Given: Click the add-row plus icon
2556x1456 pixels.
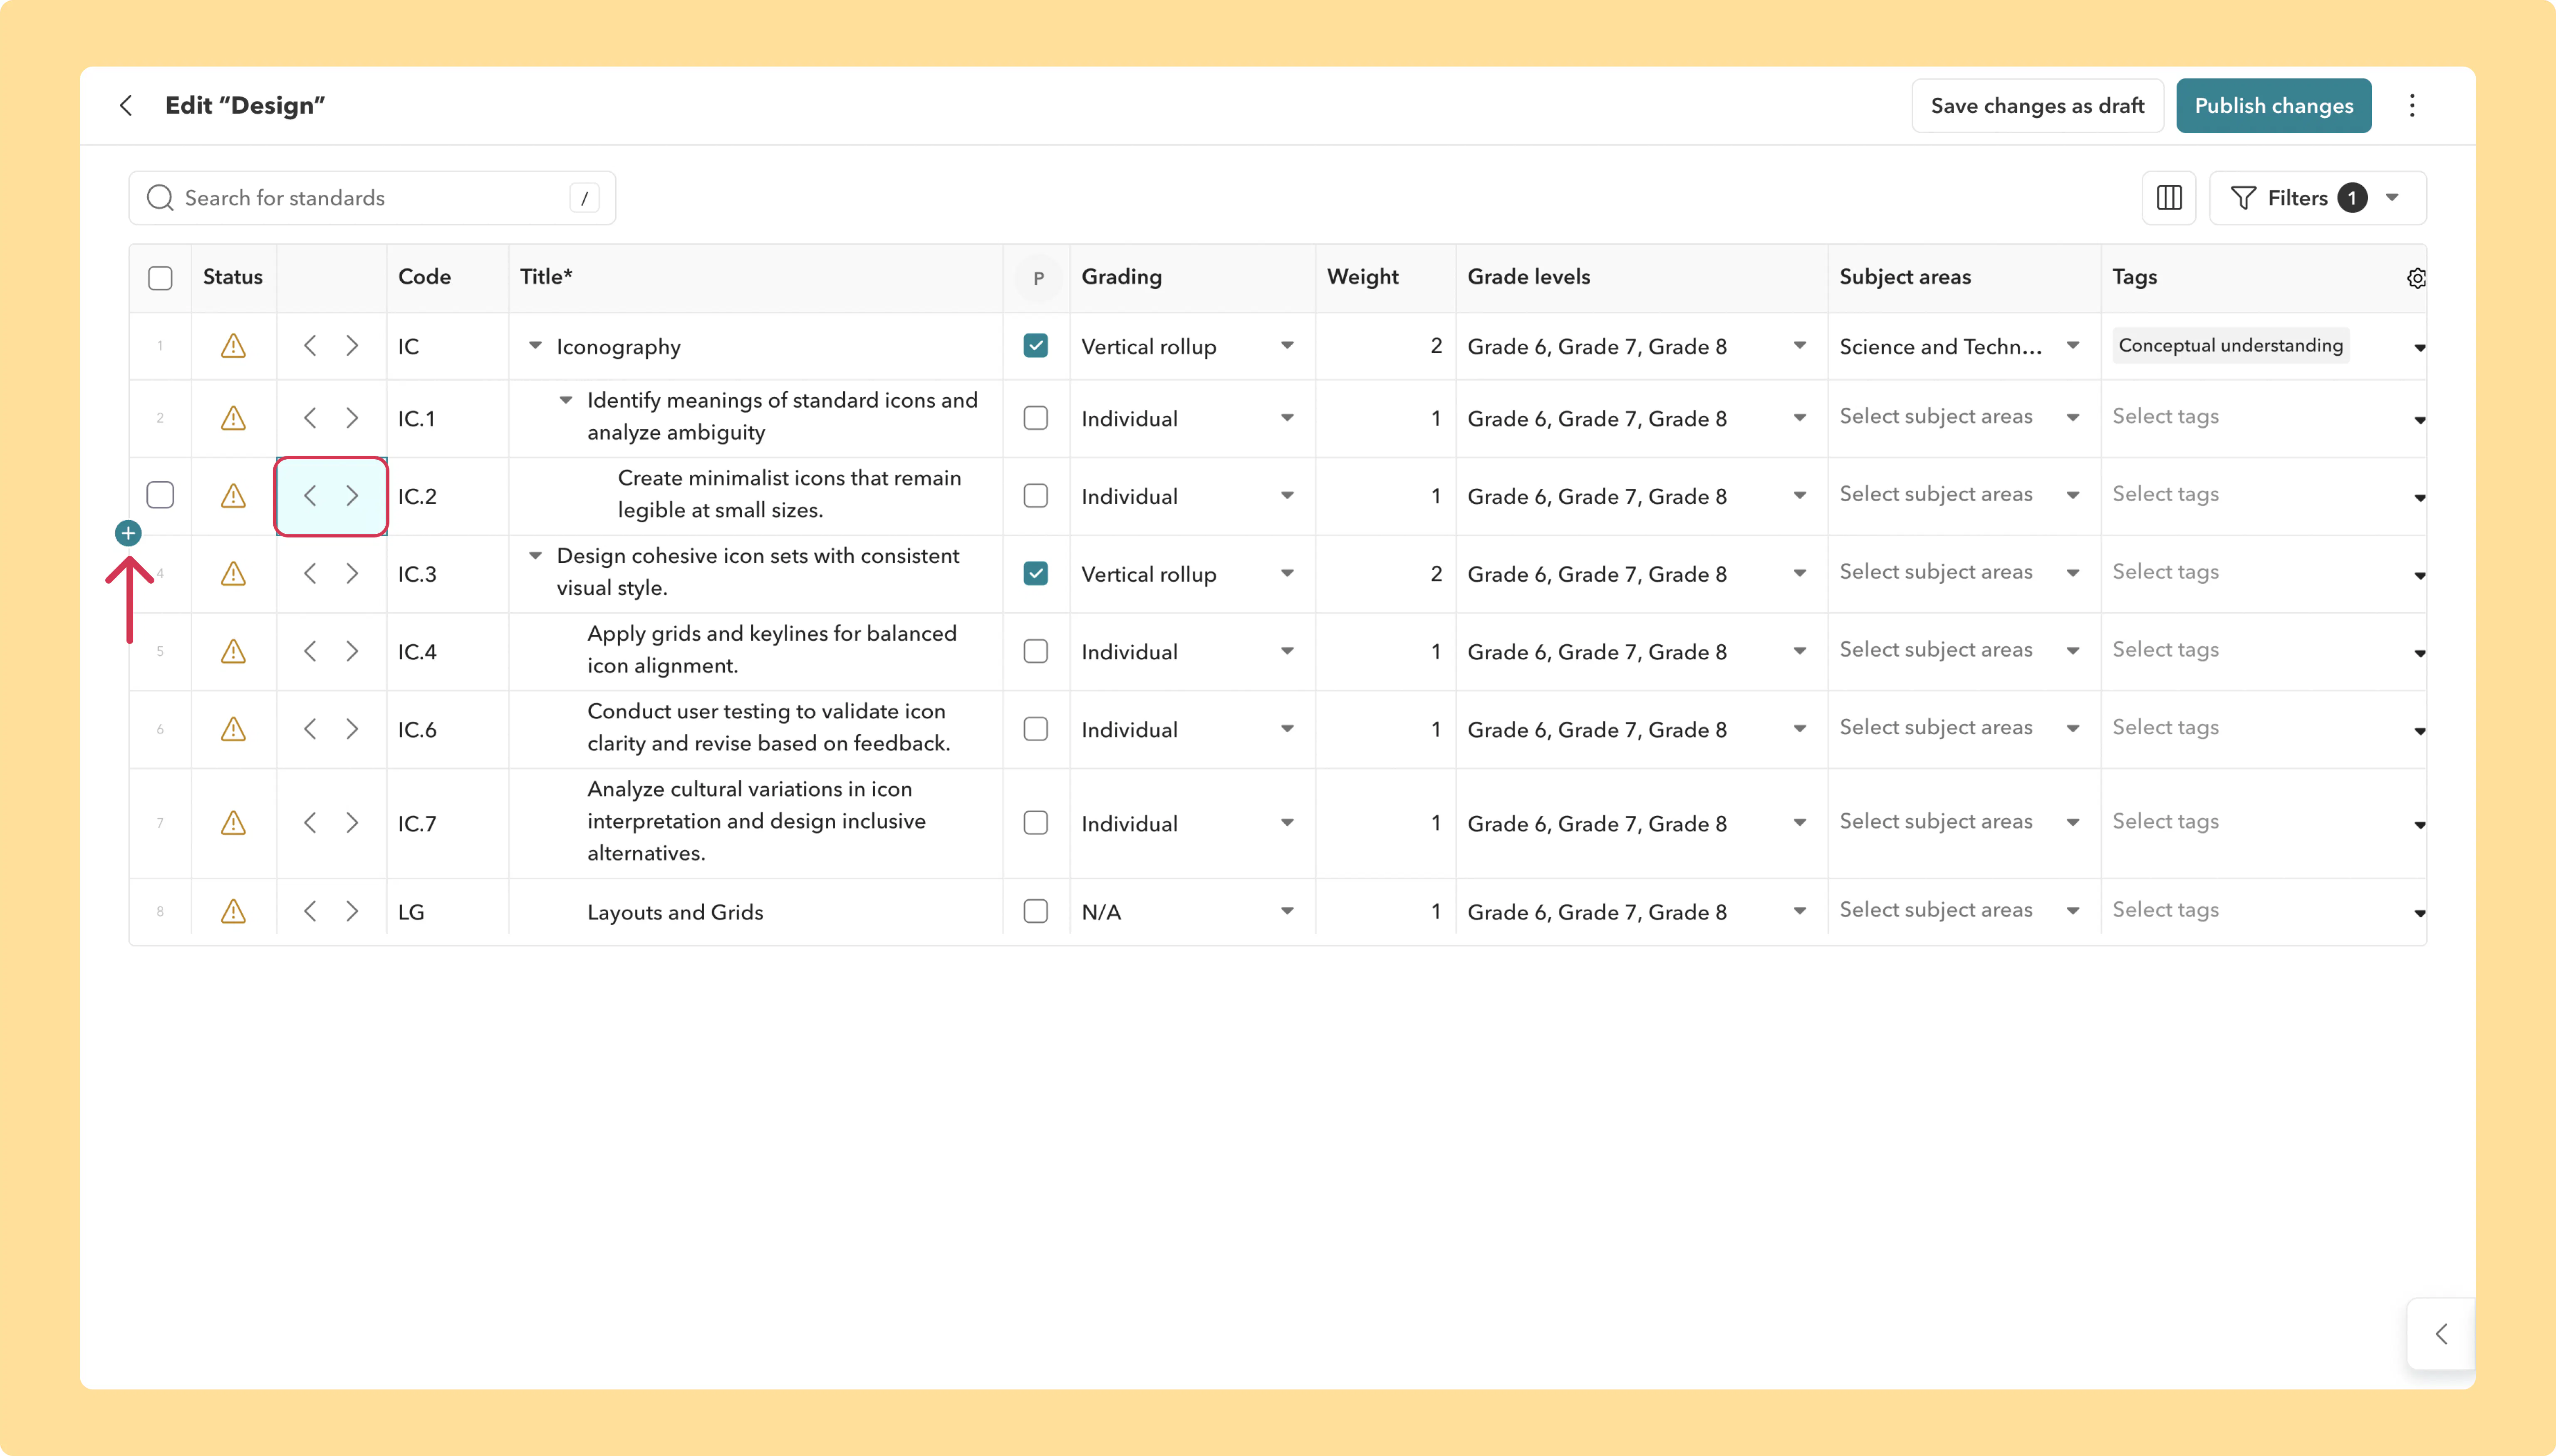Looking at the screenshot, I should pos(128,533).
